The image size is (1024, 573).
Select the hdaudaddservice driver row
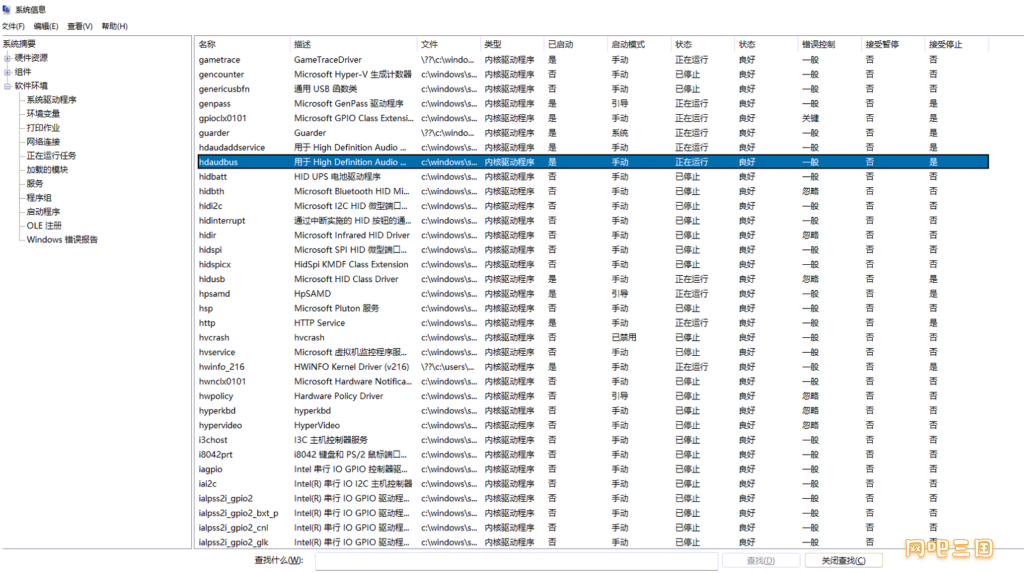pos(593,148)
